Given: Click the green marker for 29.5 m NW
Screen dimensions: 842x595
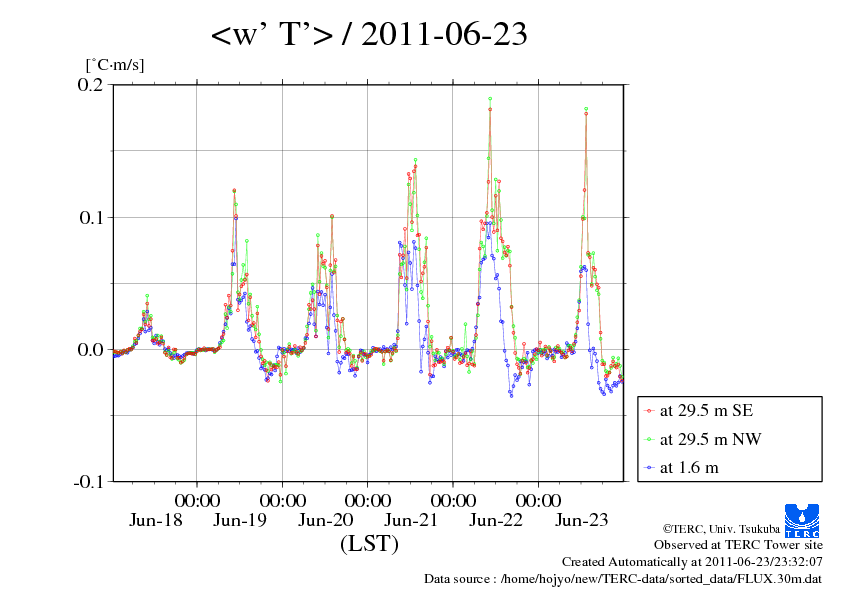Looking at the screenshot, I should point(650,439).
